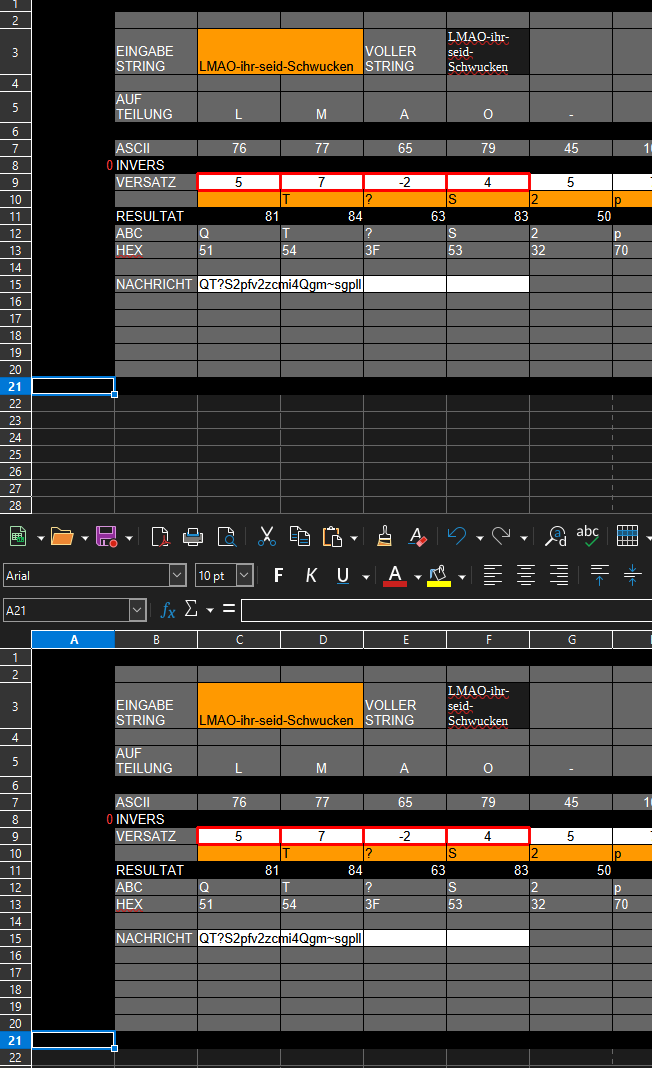Open Find and Replace
The height and width of the screenshot is (1068, 652).
(x=555, y=537)
